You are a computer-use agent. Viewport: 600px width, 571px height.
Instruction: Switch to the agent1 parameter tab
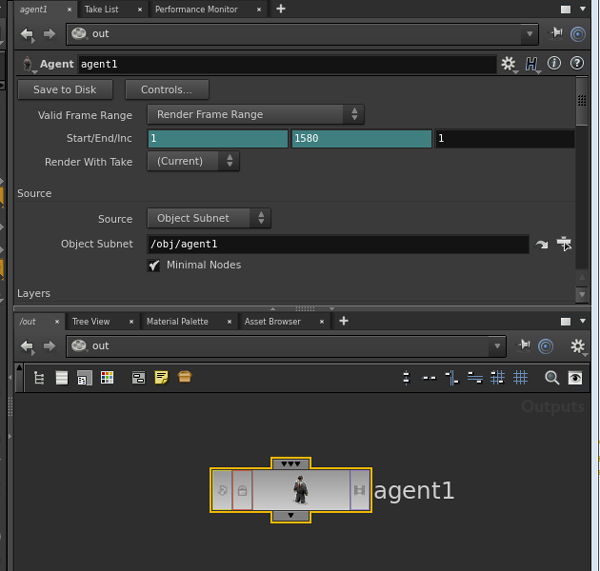pyautogui.click(x=34, y=10)
